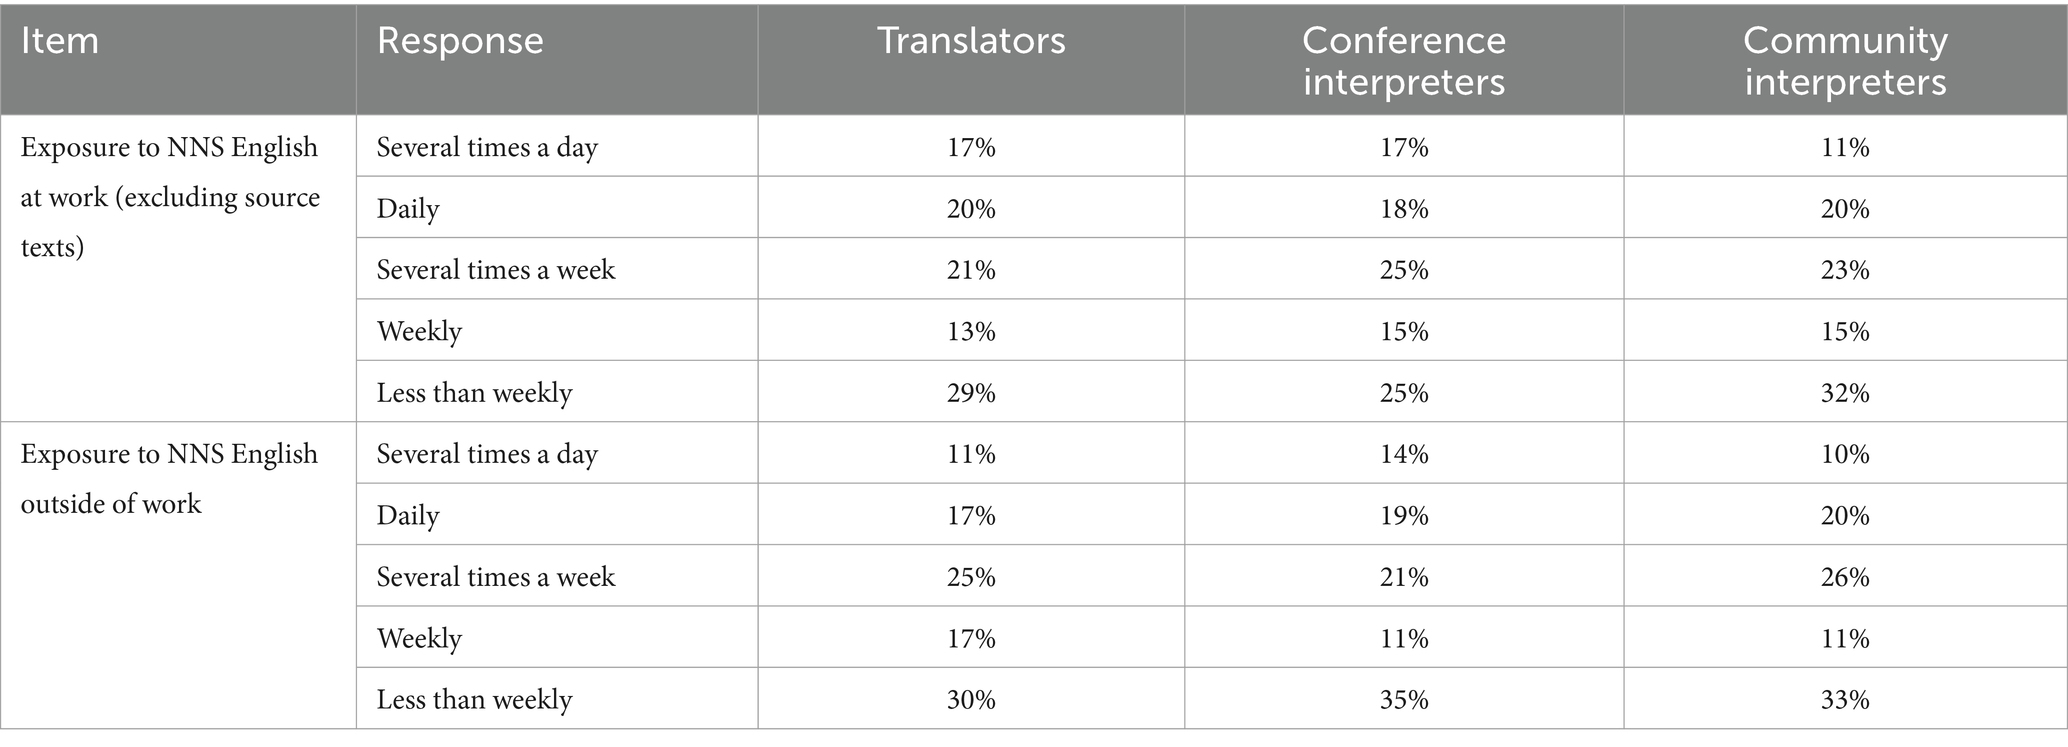The height and width of the screenshot is (747, 2068).
Task: Click the Conference interpreters column header
Action: point(1404,58)
